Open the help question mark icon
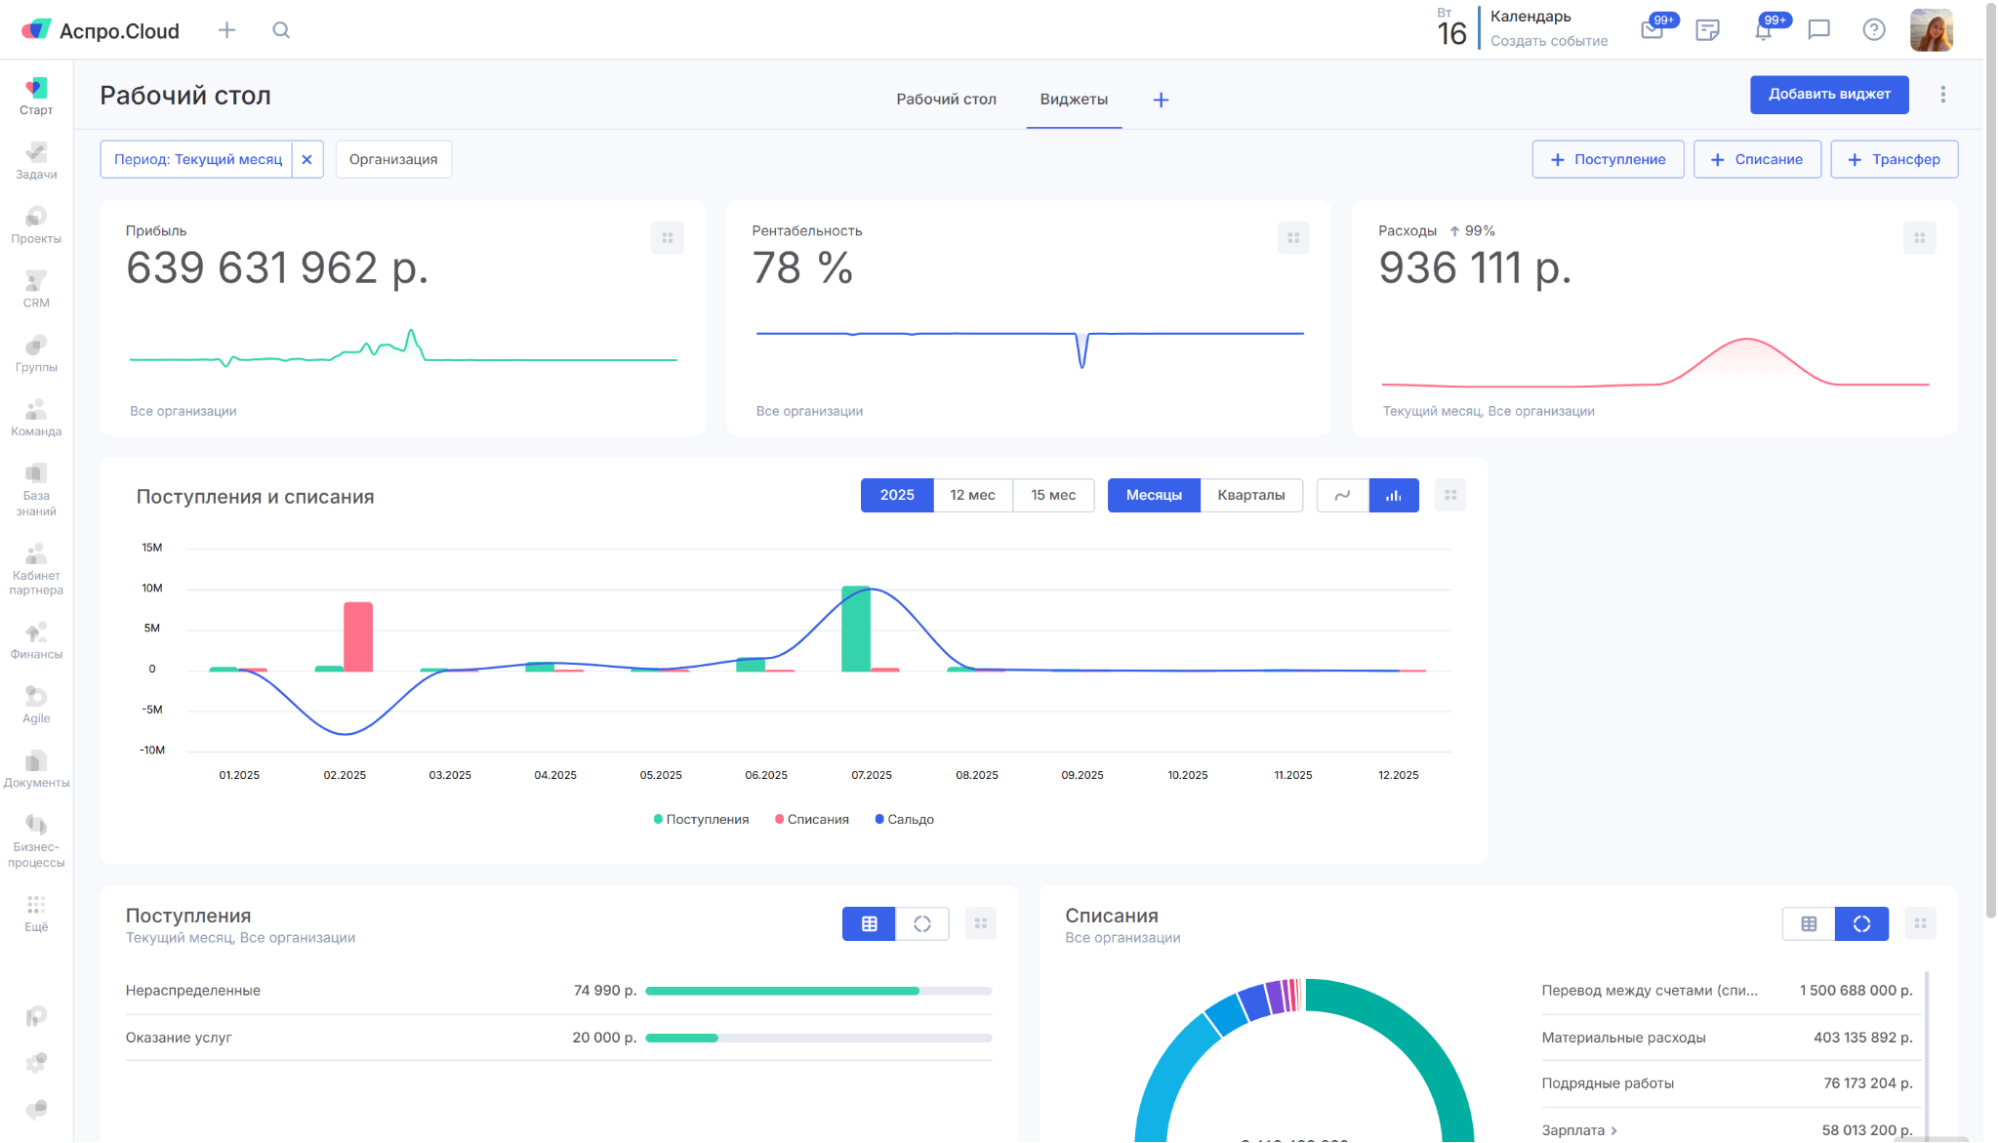Image resolution: width=1999 pixels, height=1143 pixels. [x=1874, y=30]
